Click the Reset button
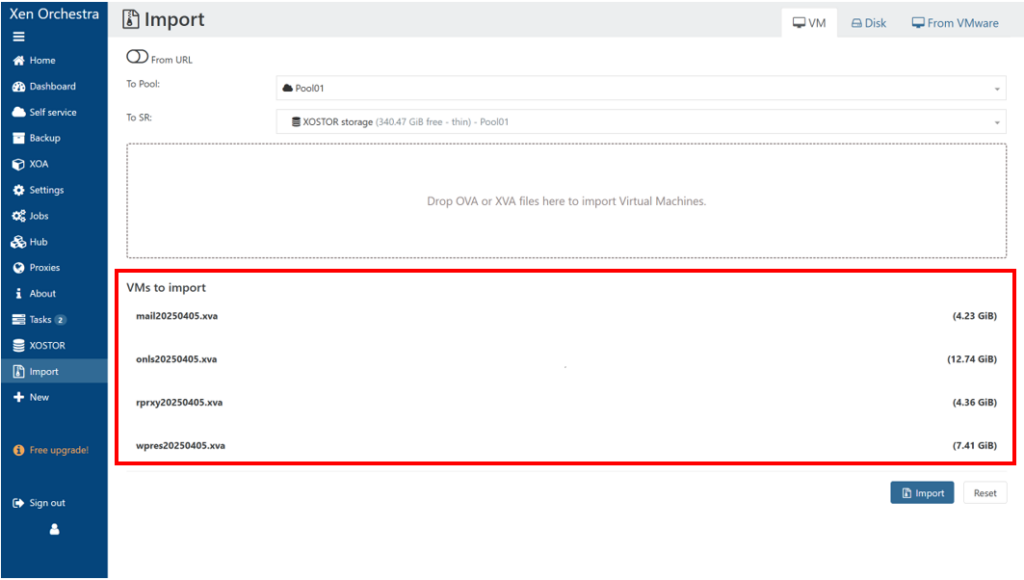Screen dimensions: 1024x580 pyautogui.click(x=984, y=493)
